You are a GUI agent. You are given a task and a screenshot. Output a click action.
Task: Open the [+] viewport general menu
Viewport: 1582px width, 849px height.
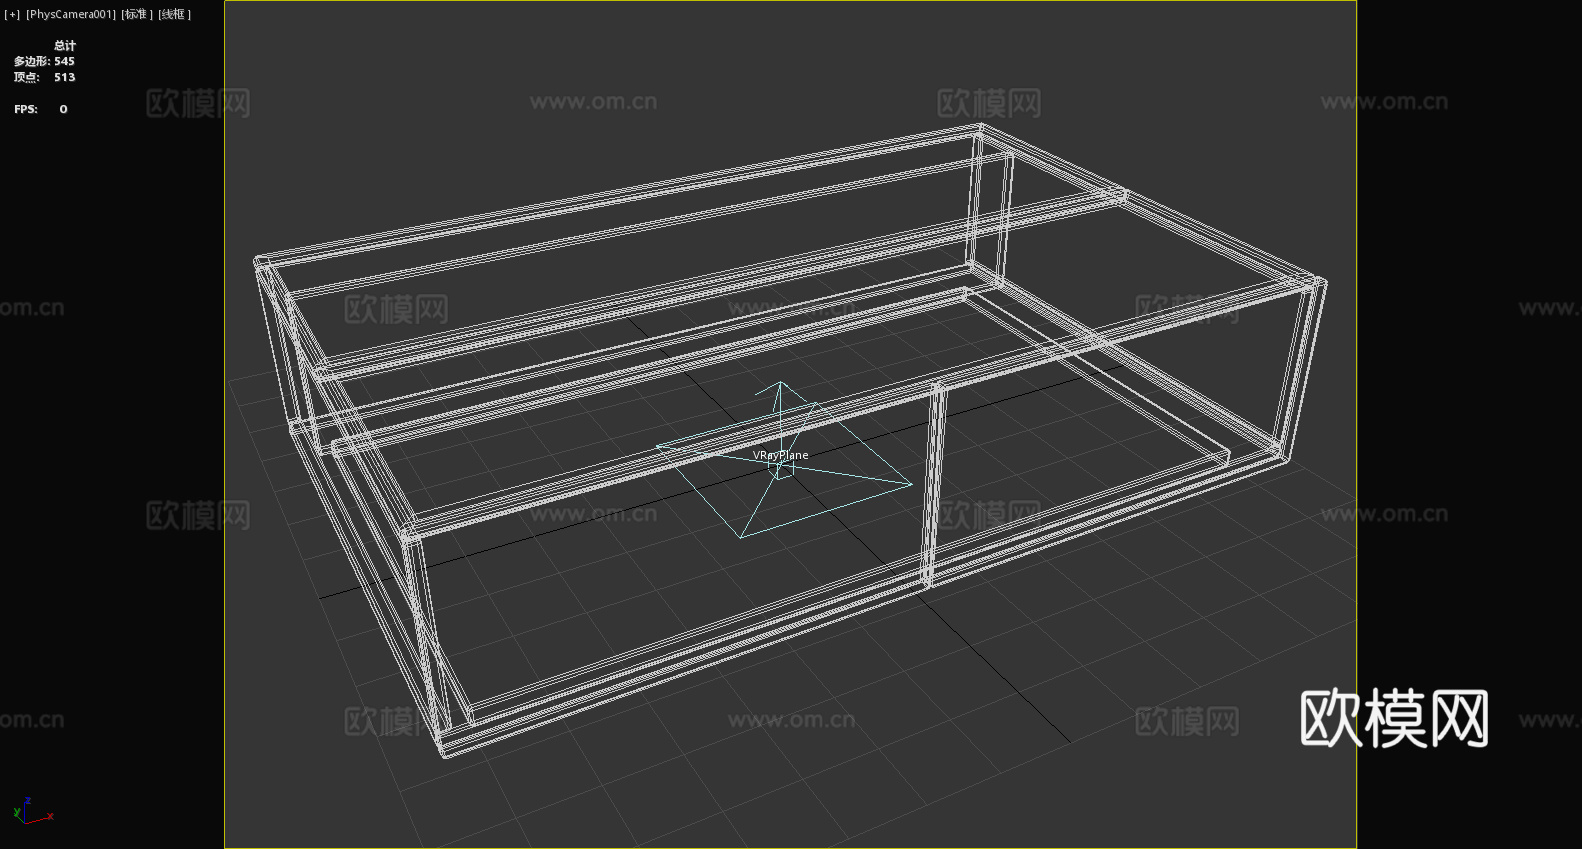12,14
